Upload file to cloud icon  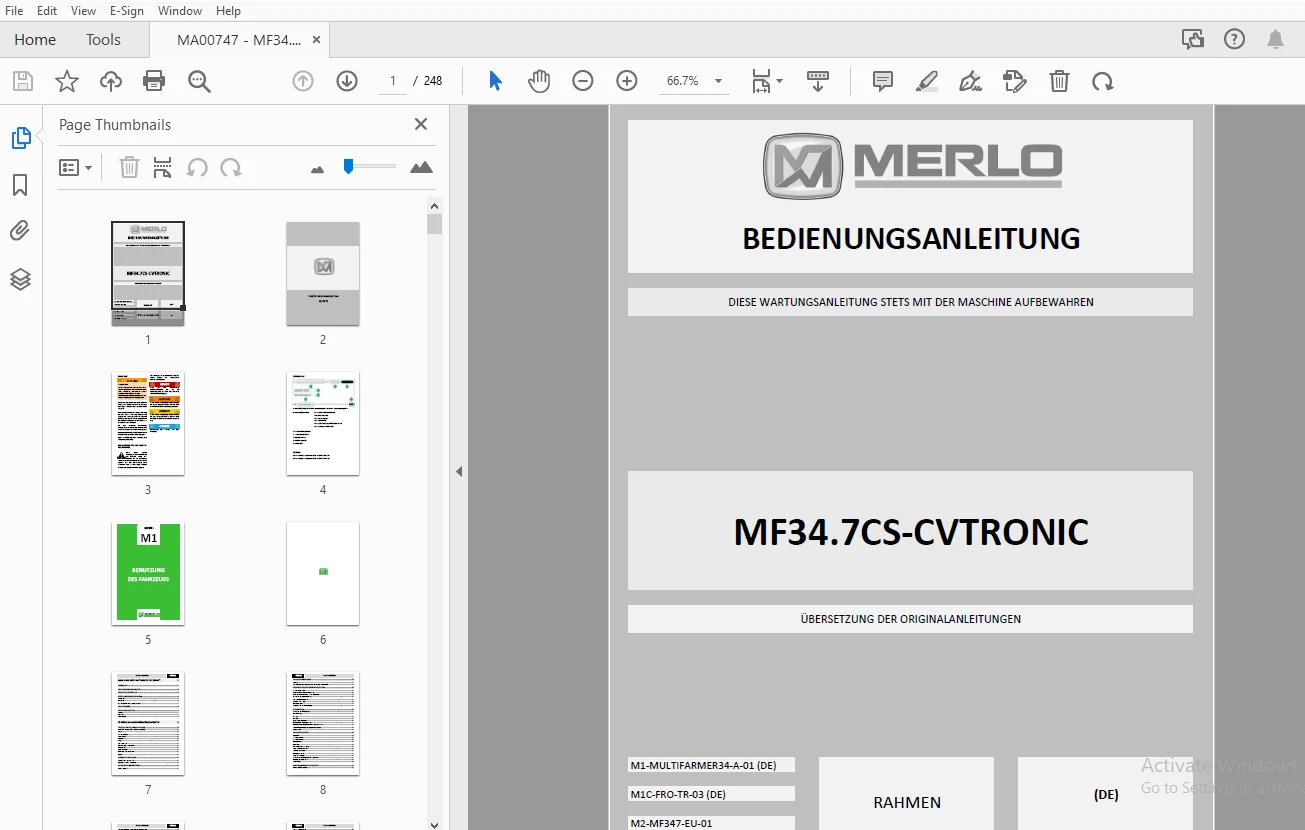coord(110,81)
